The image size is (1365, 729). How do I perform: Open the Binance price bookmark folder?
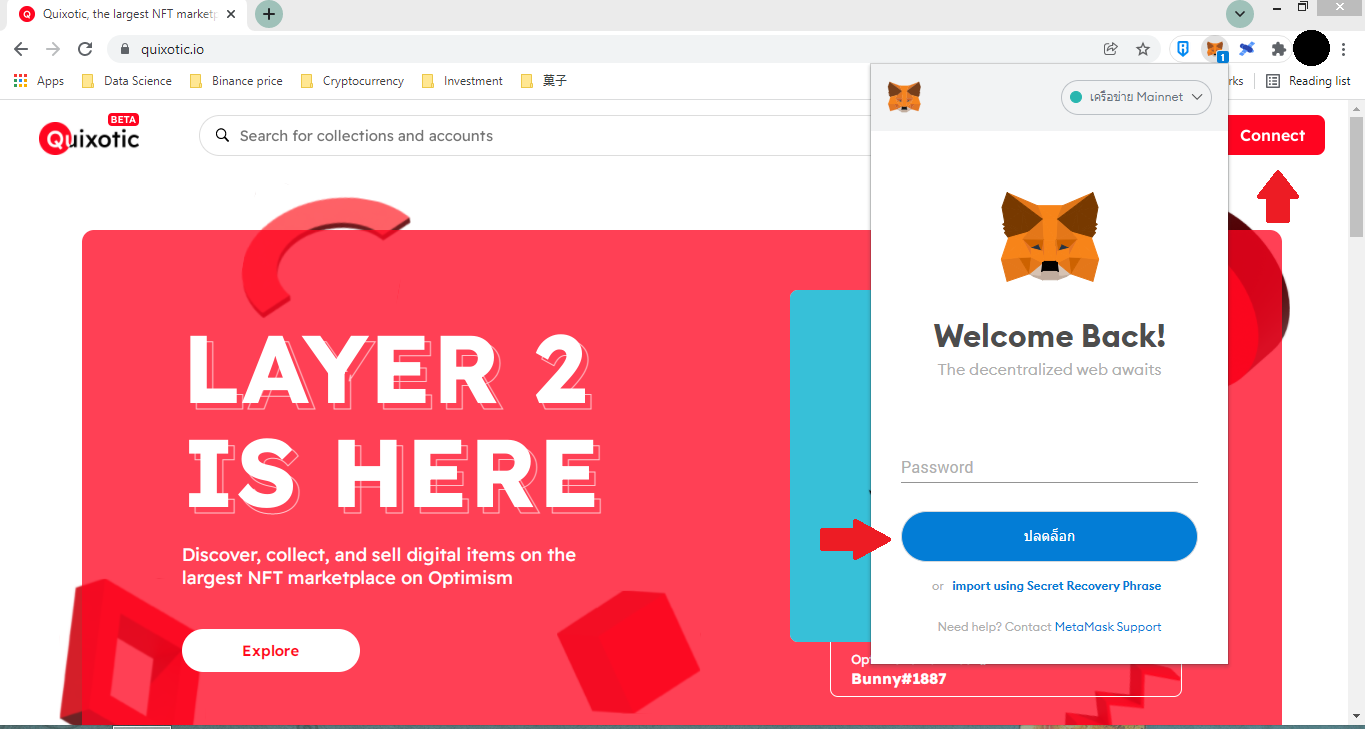coord(235,81)
